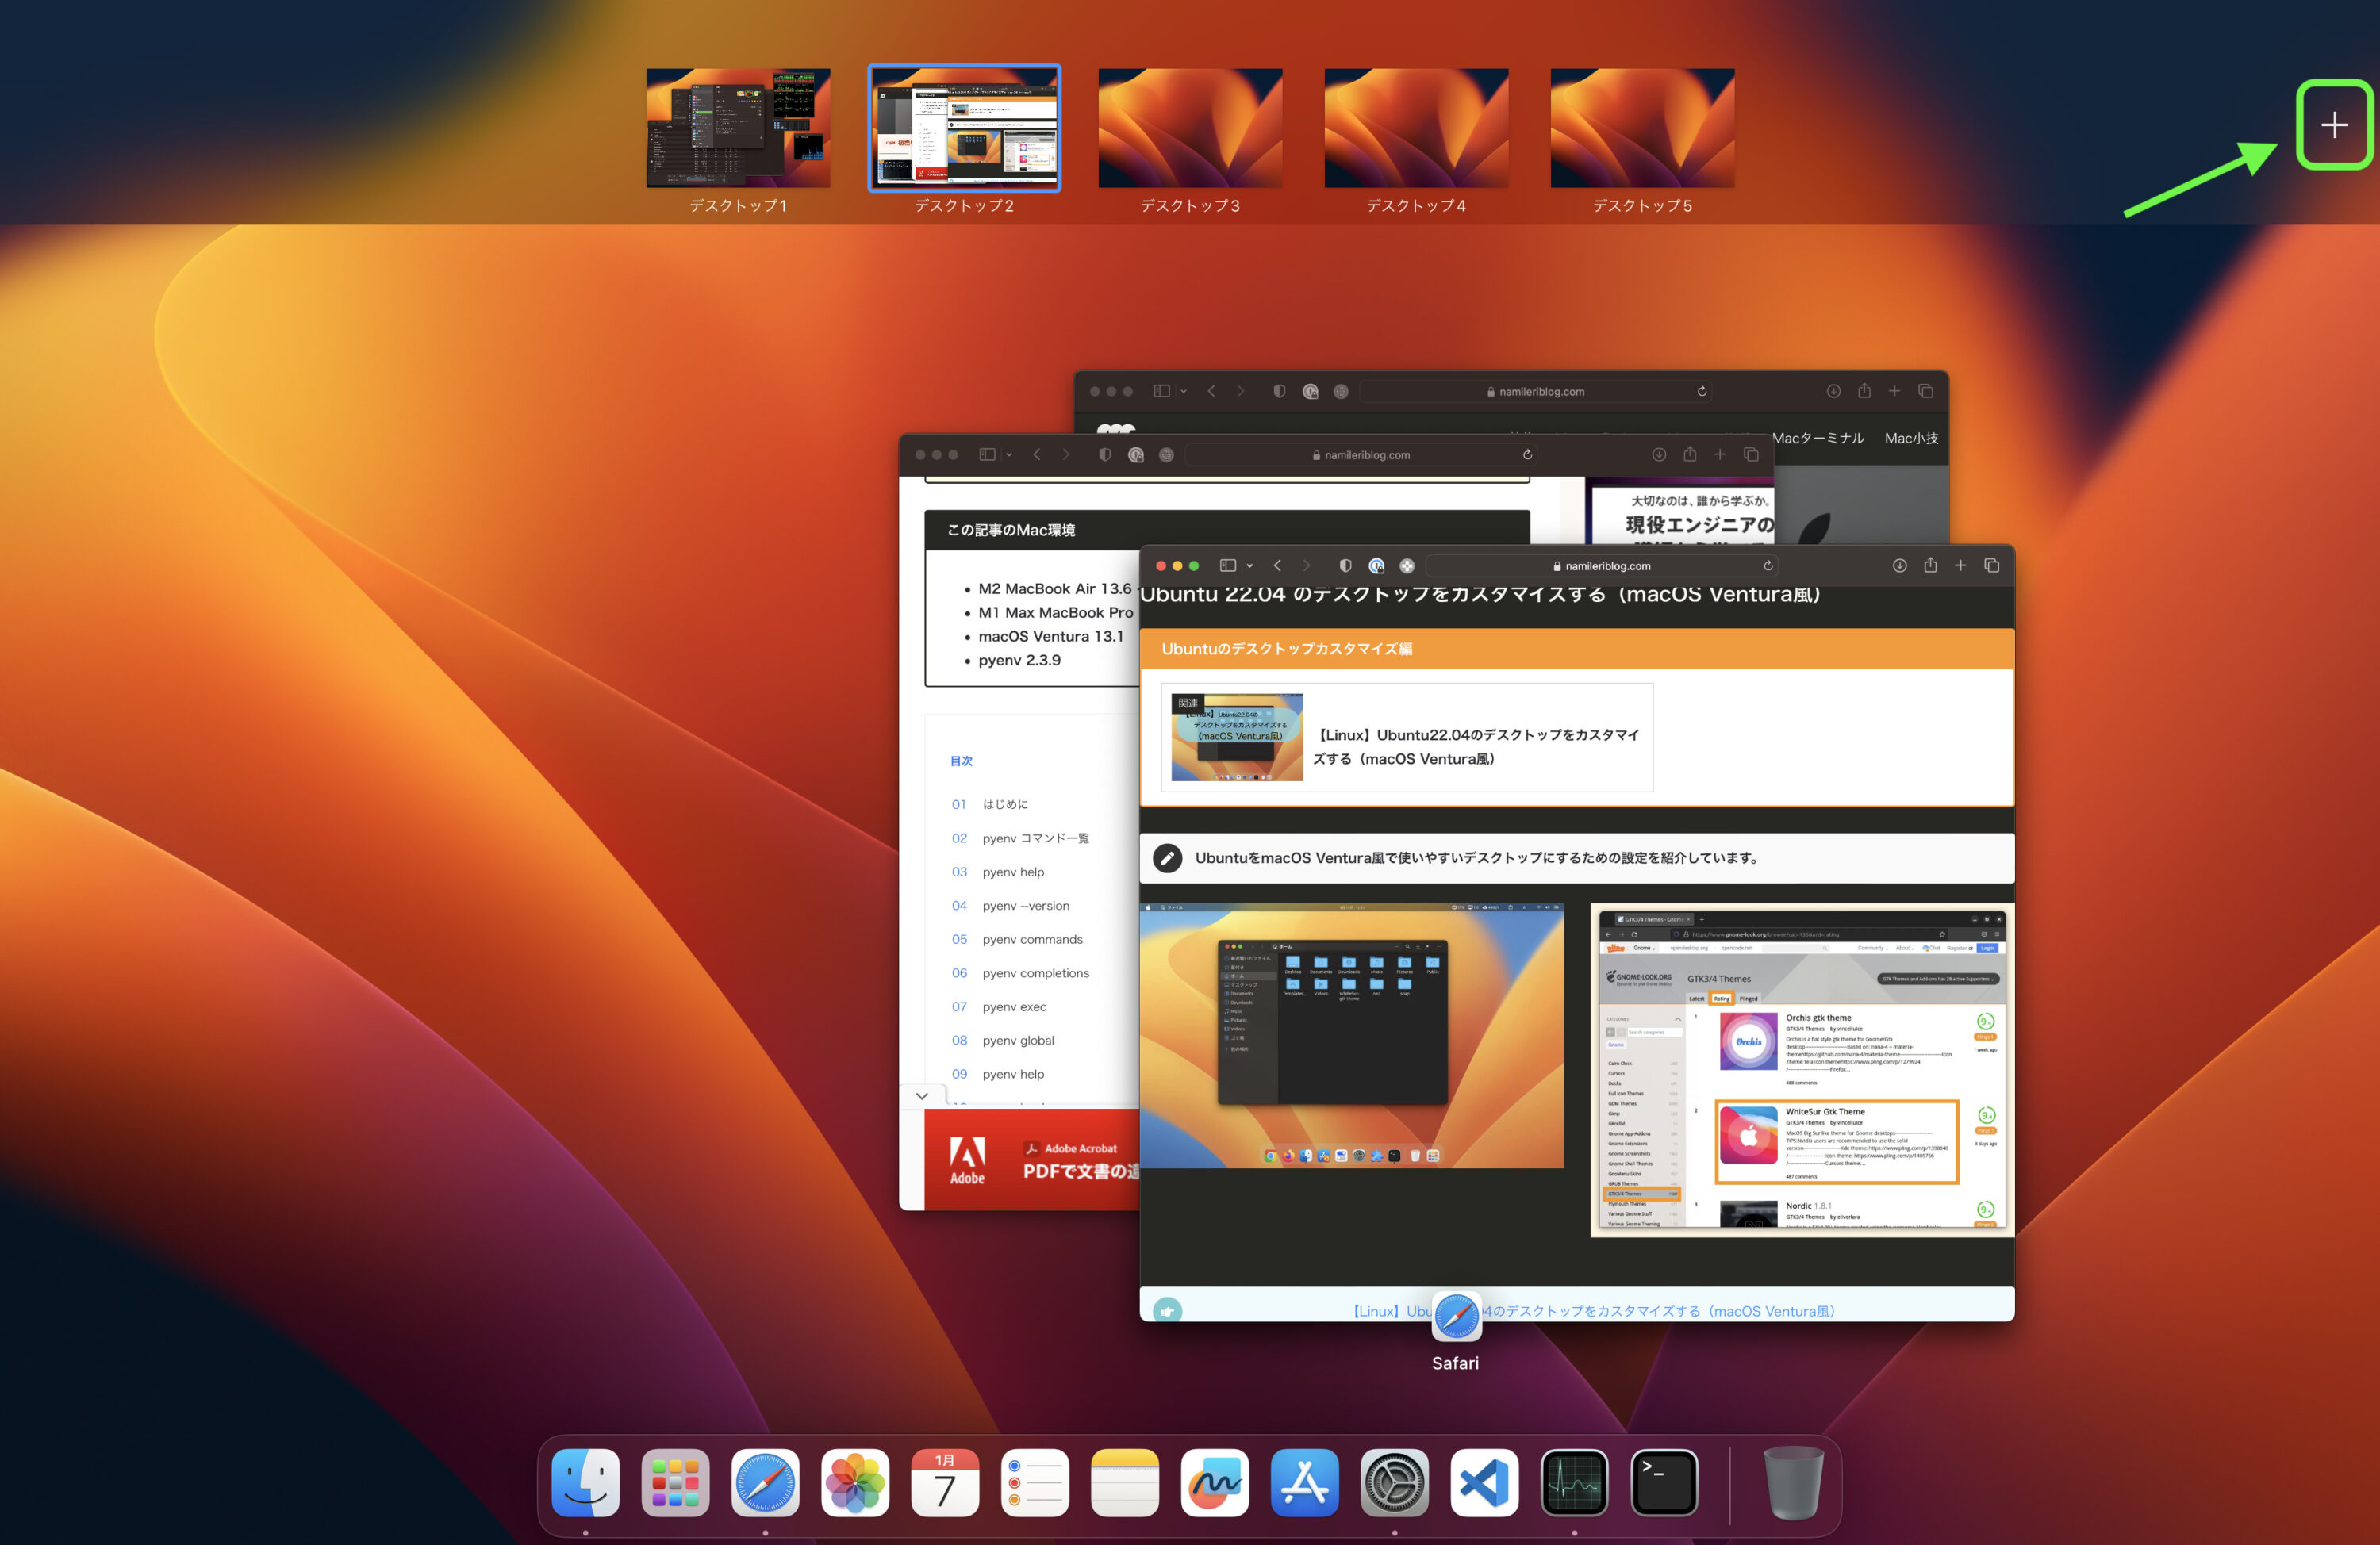Image resolution: width=2380 pixels, height=1545 pixels.
Task: Click the desktop screenshot image in front Safari
Action: coord(1351,1035)
